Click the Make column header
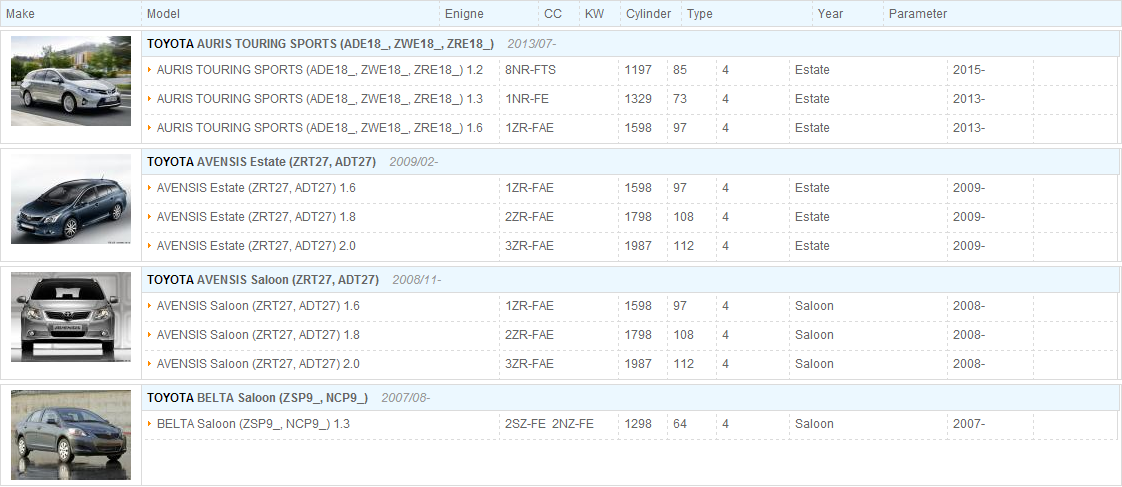1122x487 pixels. tap(20, 14)
